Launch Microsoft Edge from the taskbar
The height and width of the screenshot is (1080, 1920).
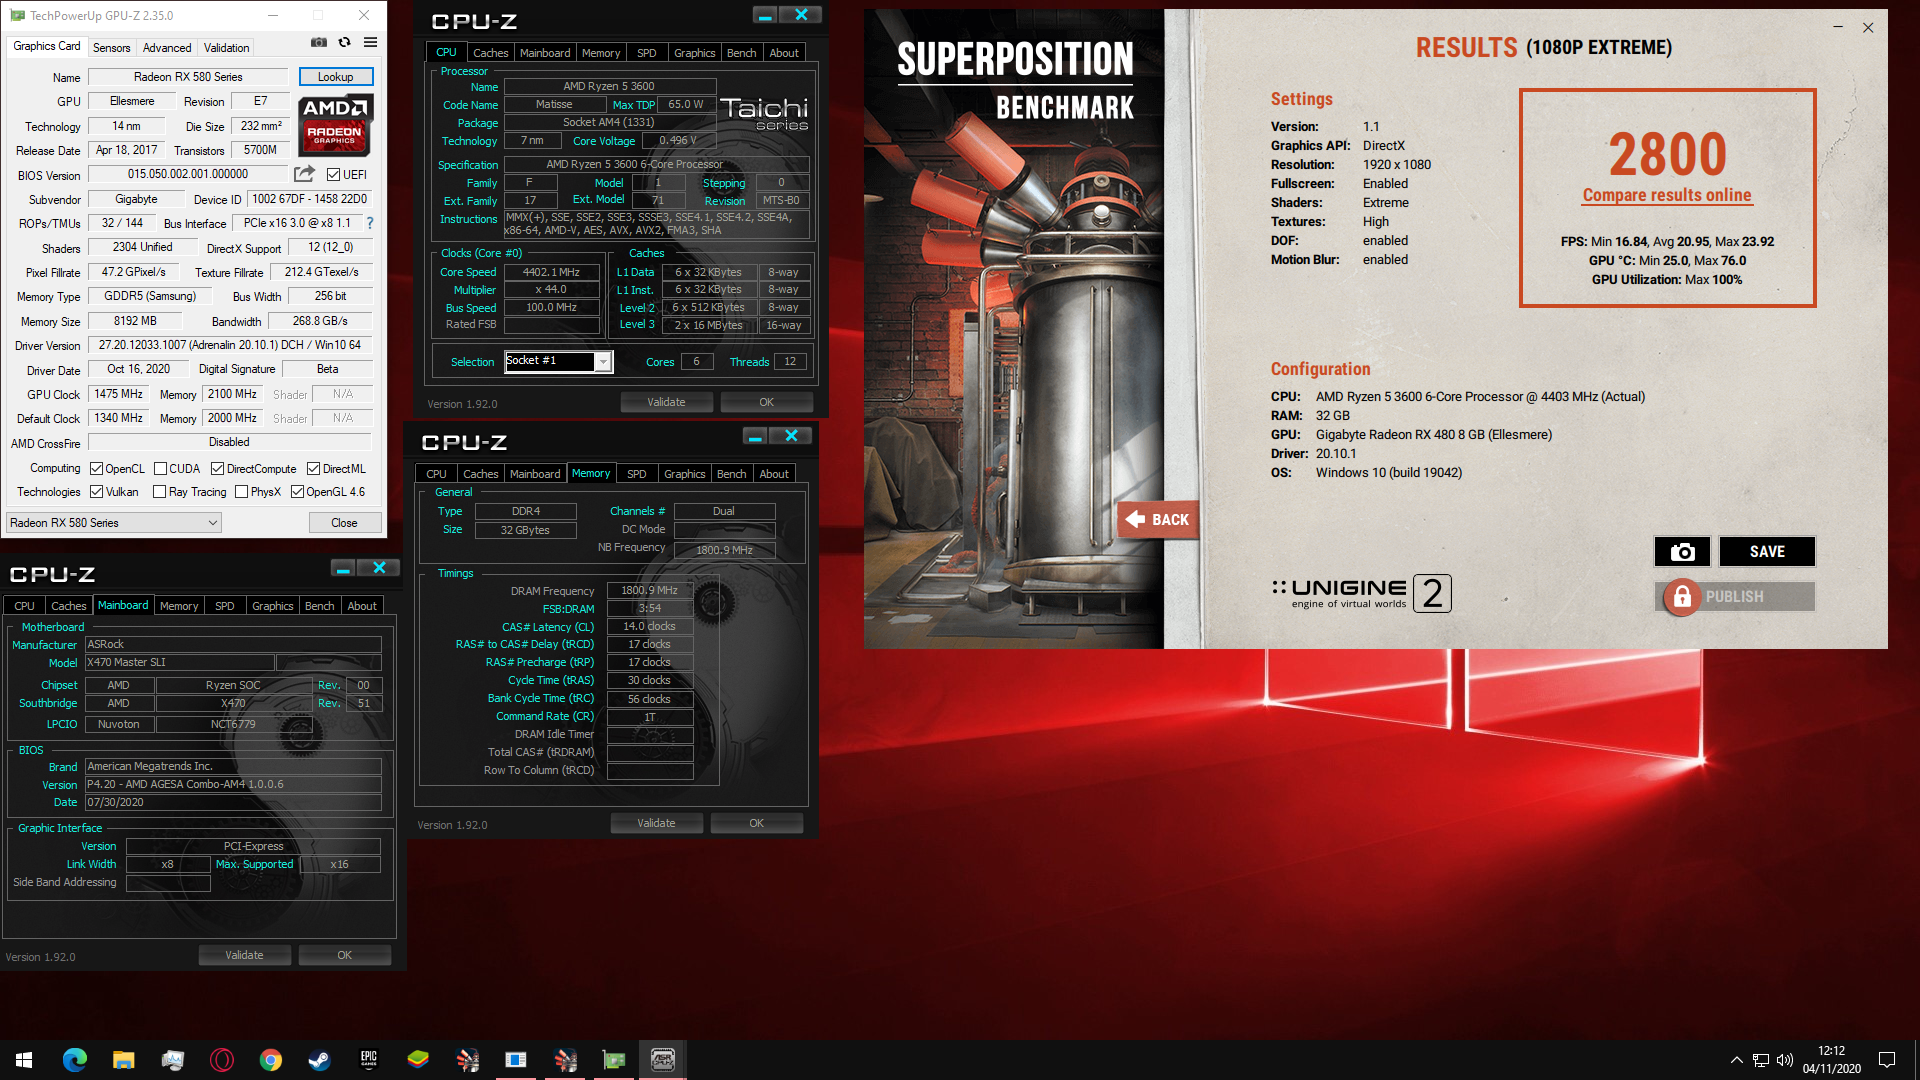pos(74,1060)
